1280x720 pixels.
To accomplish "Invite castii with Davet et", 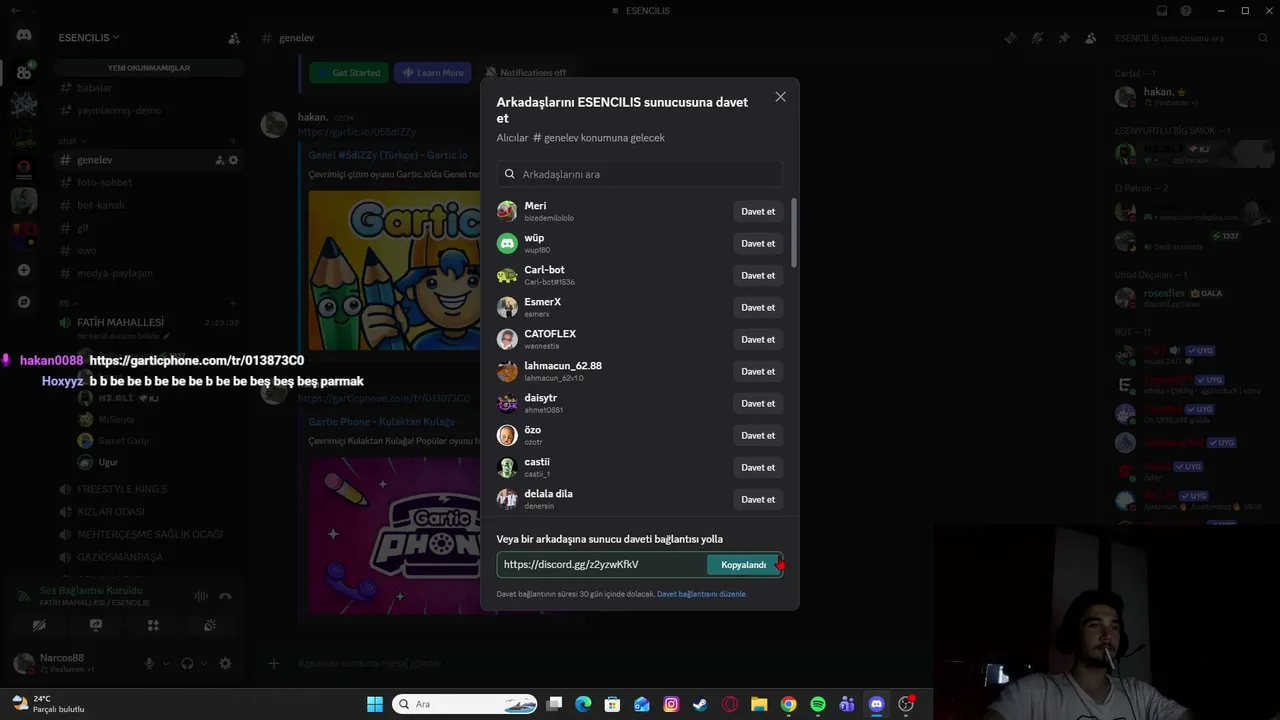I will pos(758,468).
